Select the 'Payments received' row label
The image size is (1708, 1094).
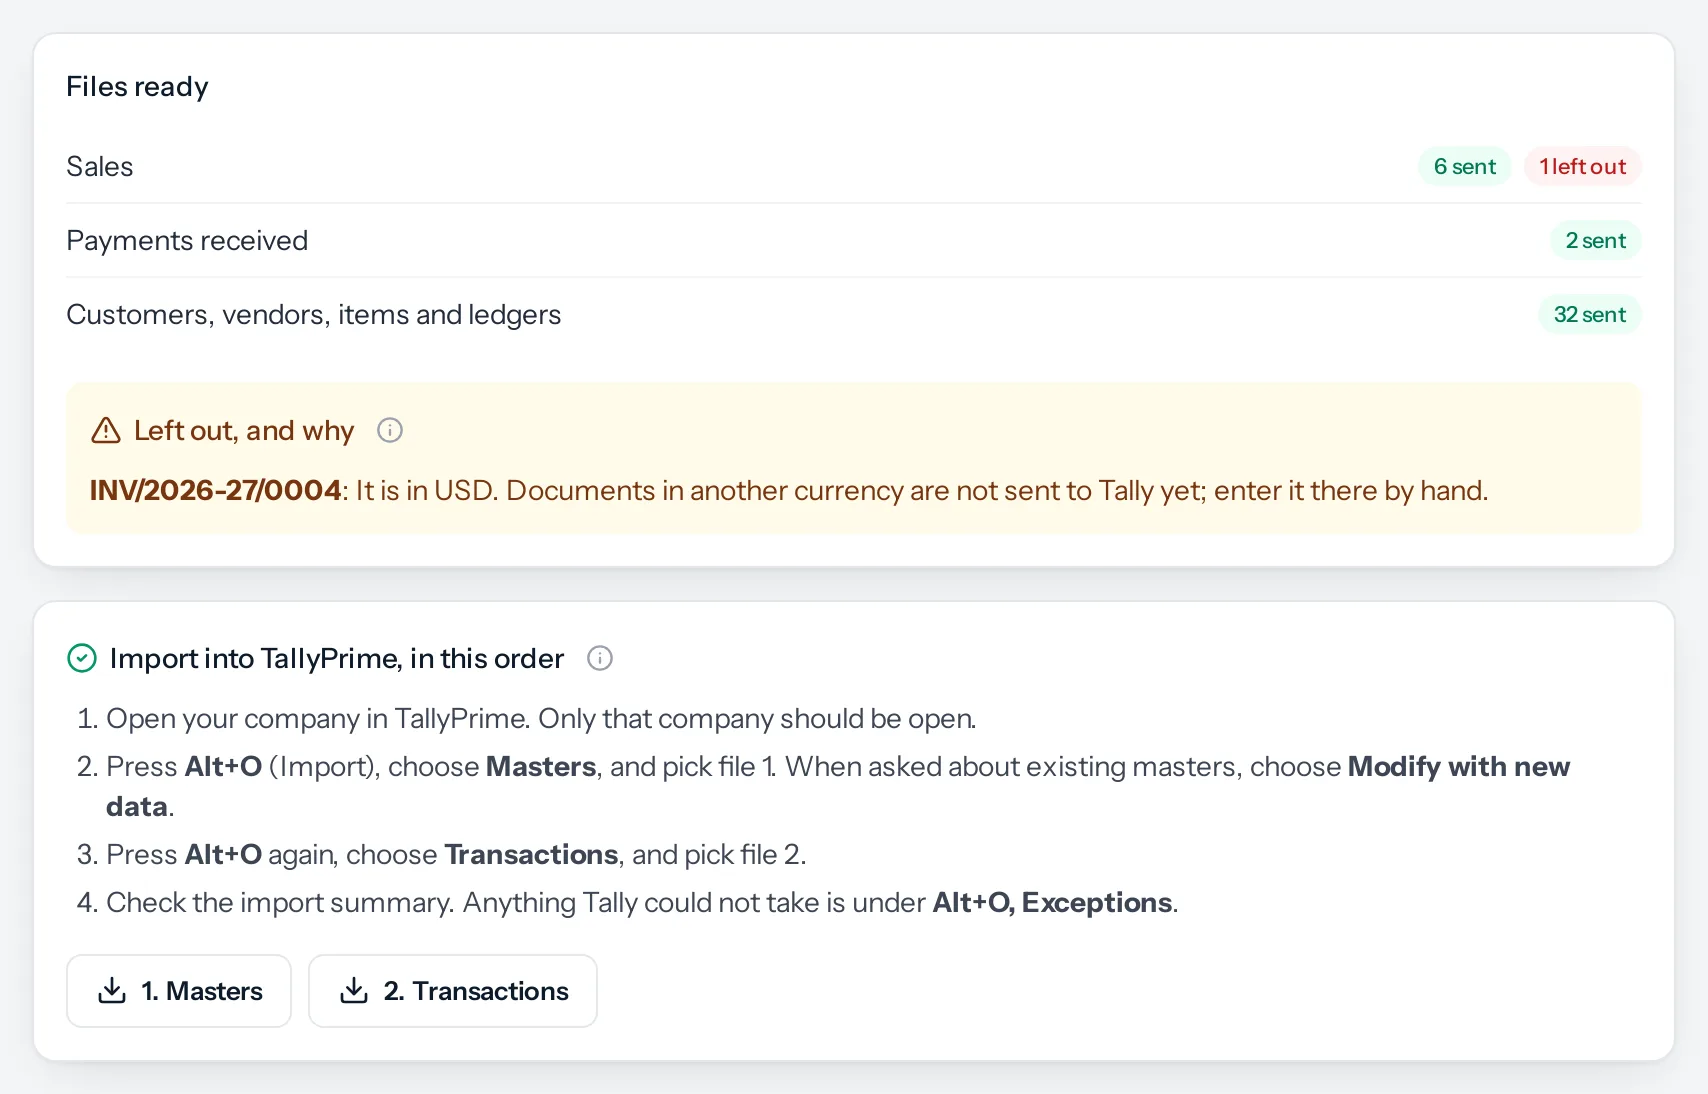187,240
